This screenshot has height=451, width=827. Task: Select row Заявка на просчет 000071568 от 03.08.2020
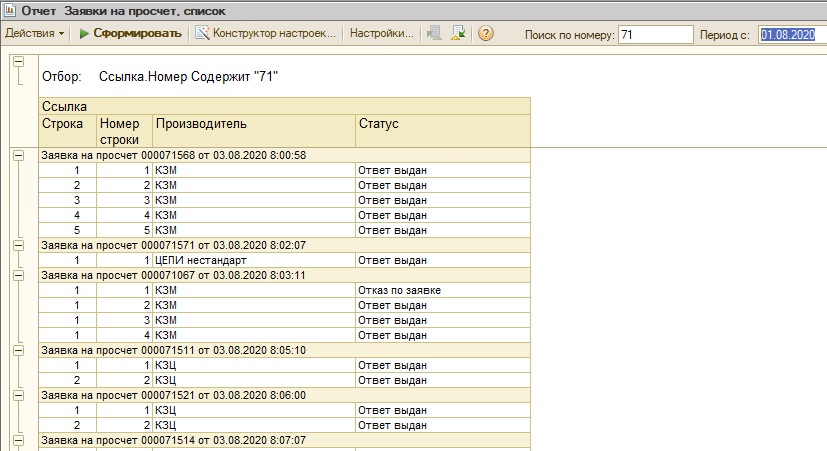(284, 155)
